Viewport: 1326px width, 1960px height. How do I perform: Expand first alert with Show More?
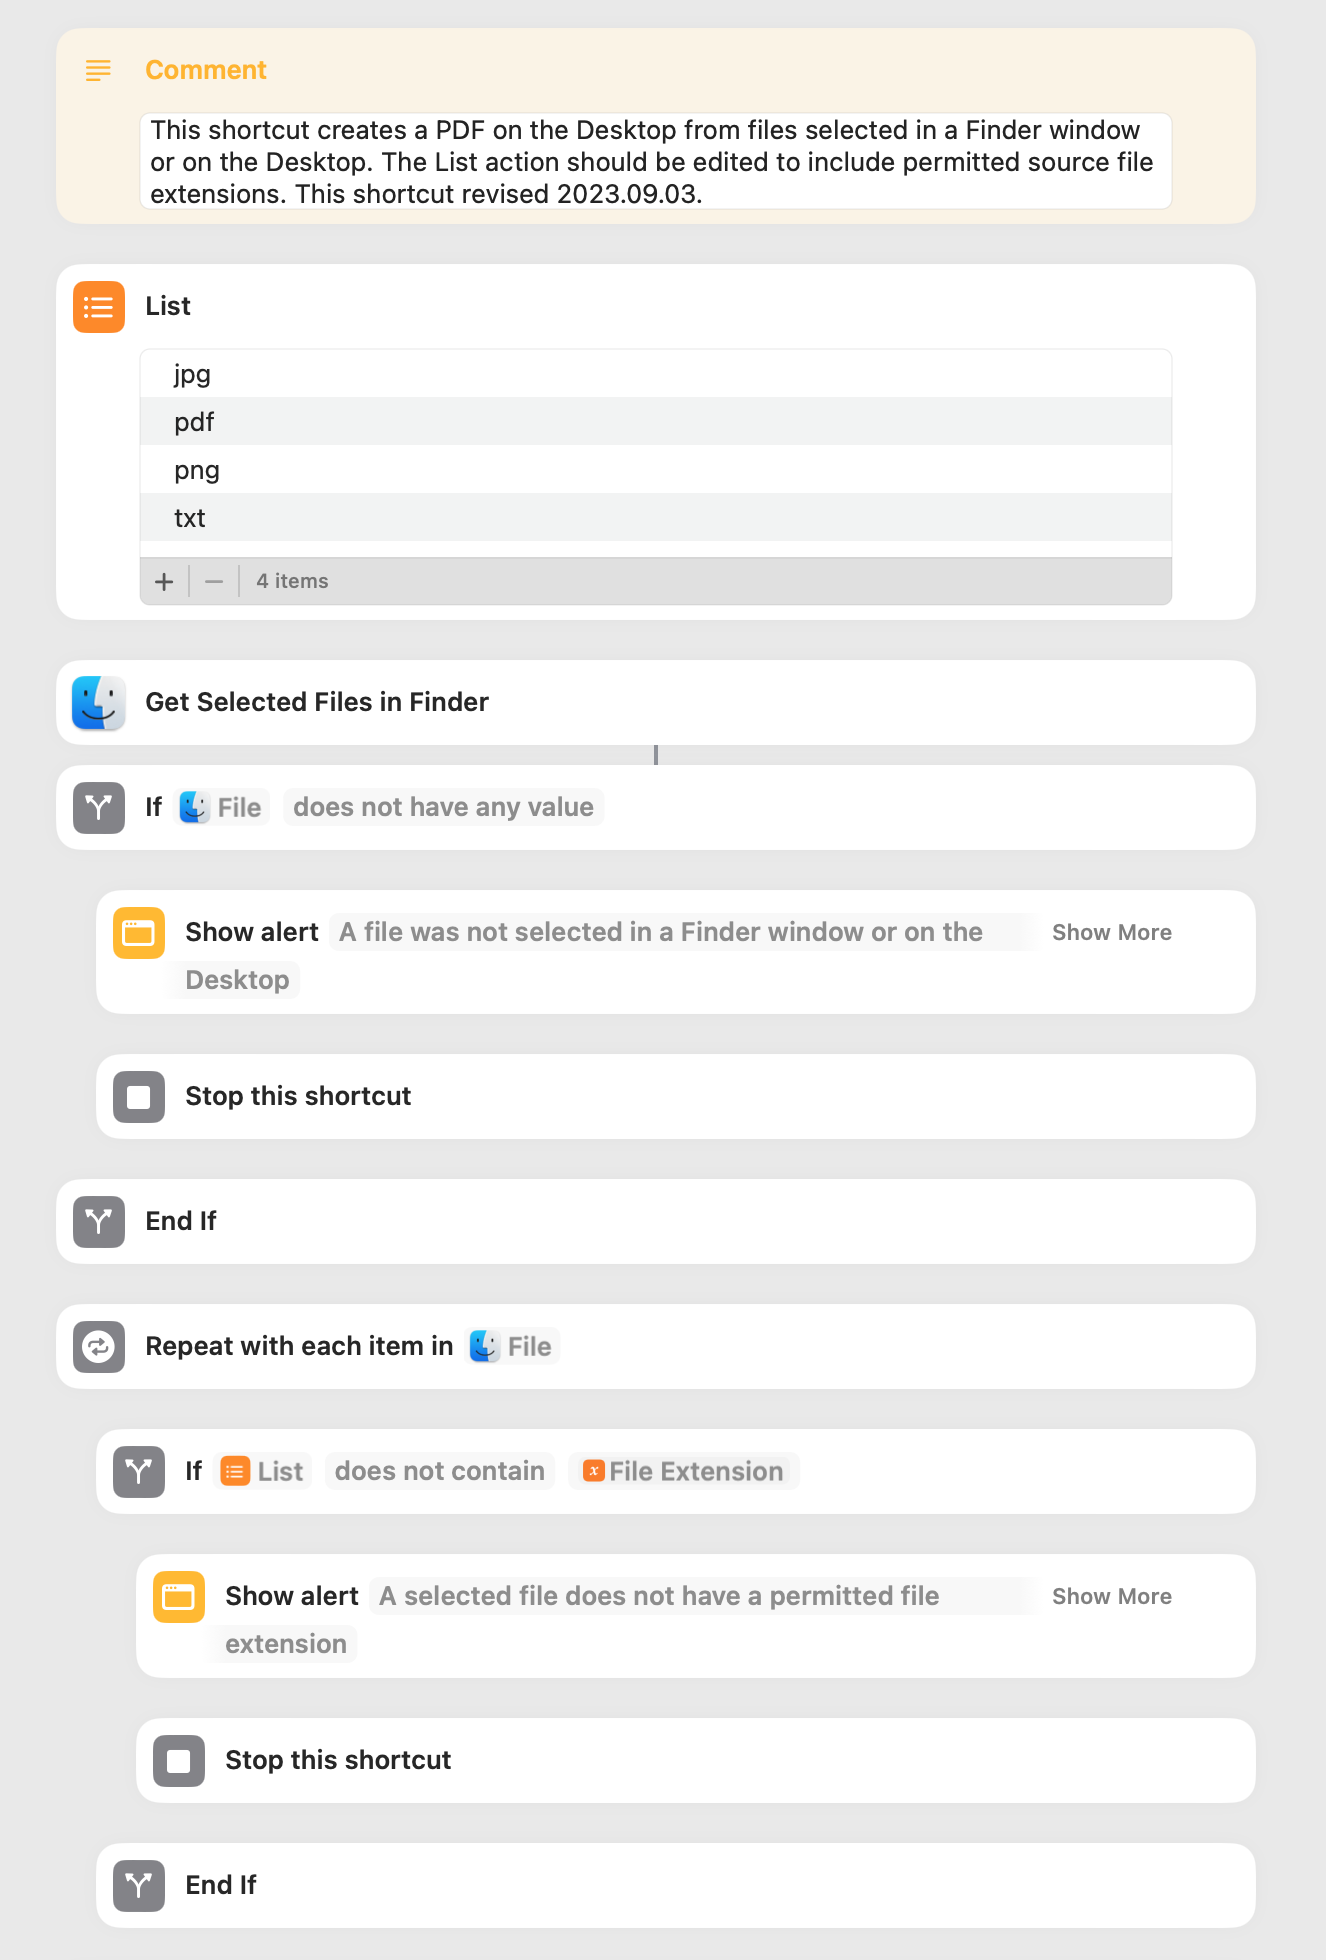tap(1111, 933)
